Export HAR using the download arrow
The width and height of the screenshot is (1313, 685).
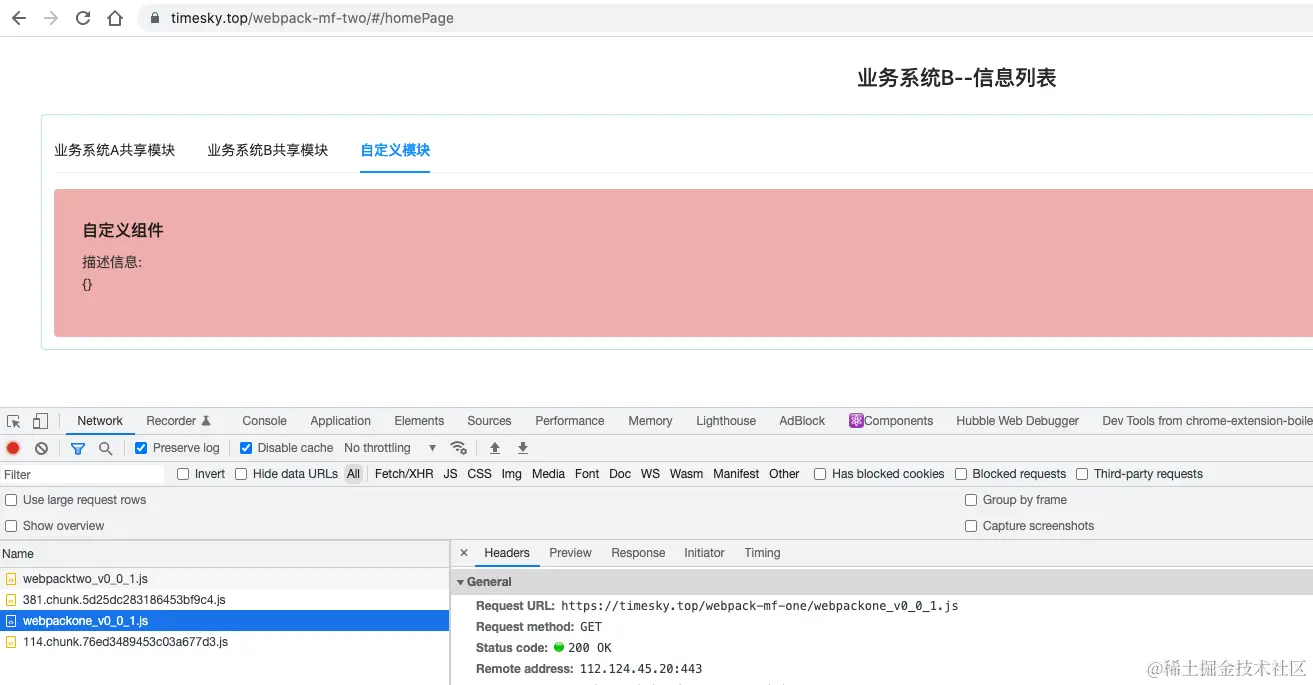(x=522, y=448)
